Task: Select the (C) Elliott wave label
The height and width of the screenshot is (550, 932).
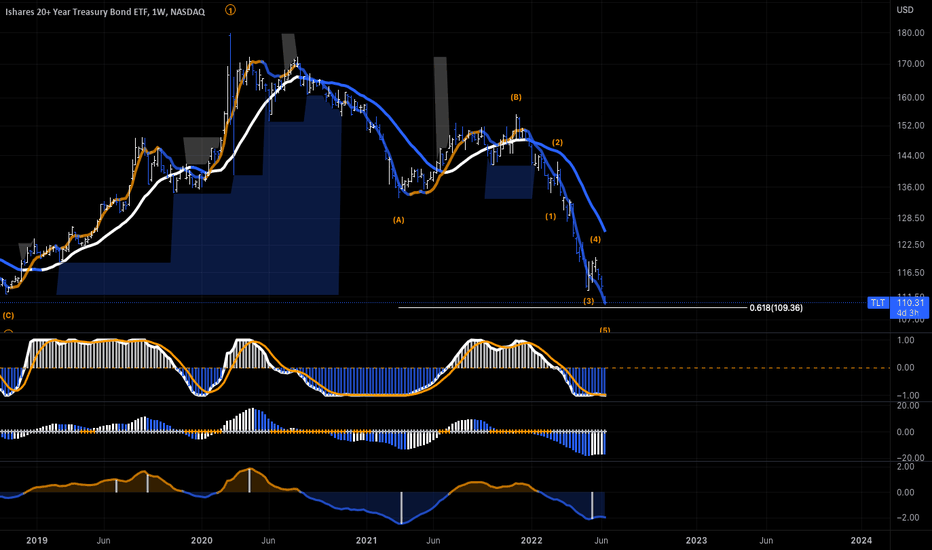Action: tap(8, 316)
